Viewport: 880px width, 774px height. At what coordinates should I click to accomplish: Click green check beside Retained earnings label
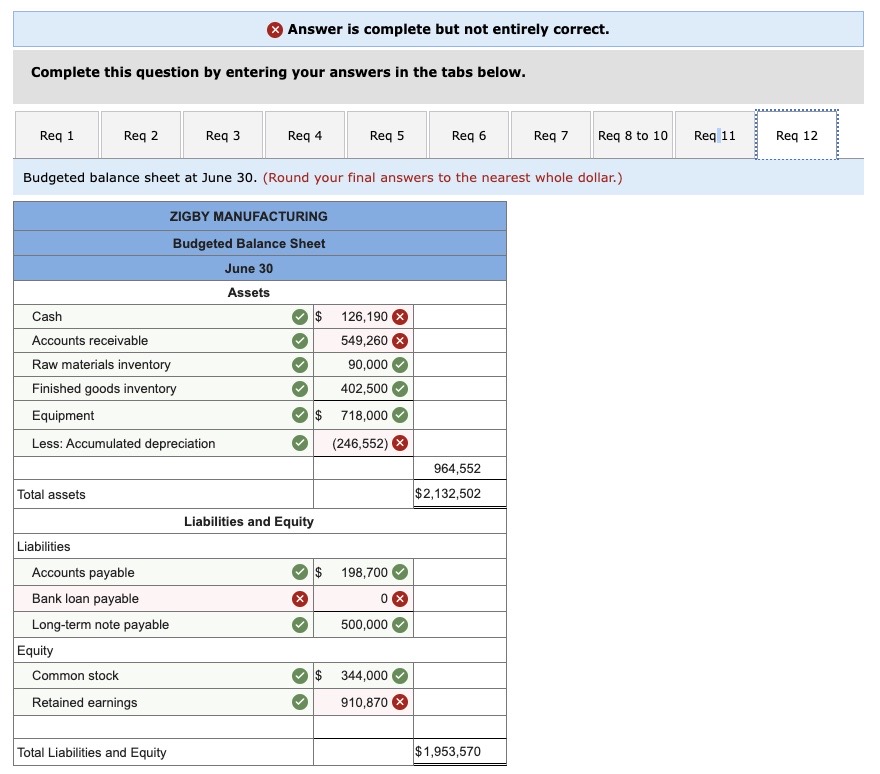click(300, 702)
